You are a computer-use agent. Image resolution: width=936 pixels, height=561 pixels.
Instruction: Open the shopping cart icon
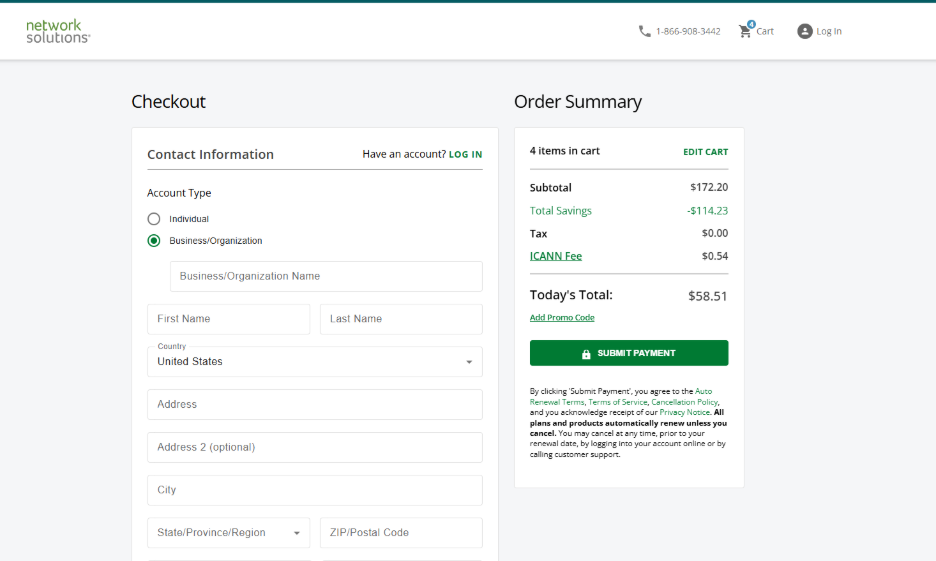[745, 31]
